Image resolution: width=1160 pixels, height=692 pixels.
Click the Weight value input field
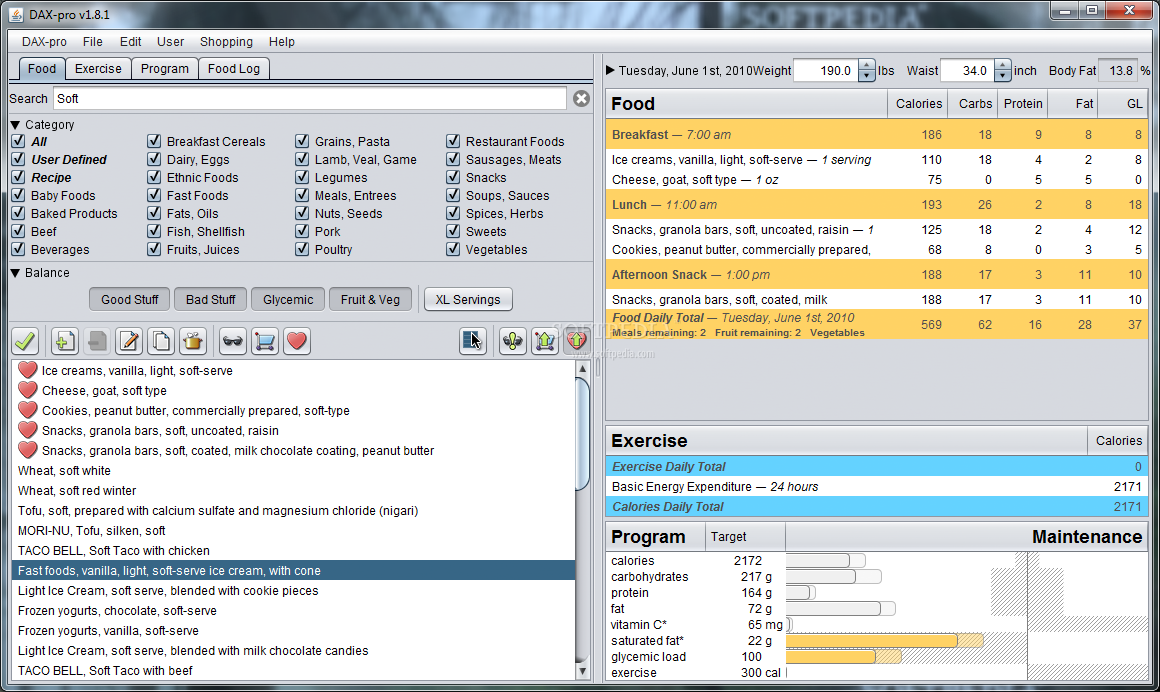click(x=826, y=70)
